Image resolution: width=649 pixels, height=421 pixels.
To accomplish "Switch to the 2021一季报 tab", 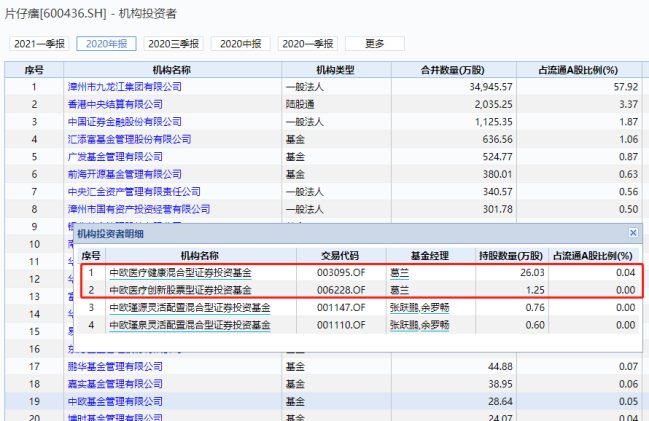I will (x=39, y=44).
